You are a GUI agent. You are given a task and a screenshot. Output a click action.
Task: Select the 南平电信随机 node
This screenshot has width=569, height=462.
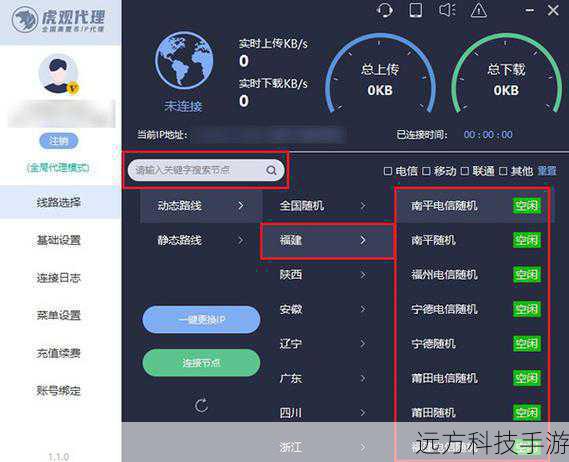point(475,206)
